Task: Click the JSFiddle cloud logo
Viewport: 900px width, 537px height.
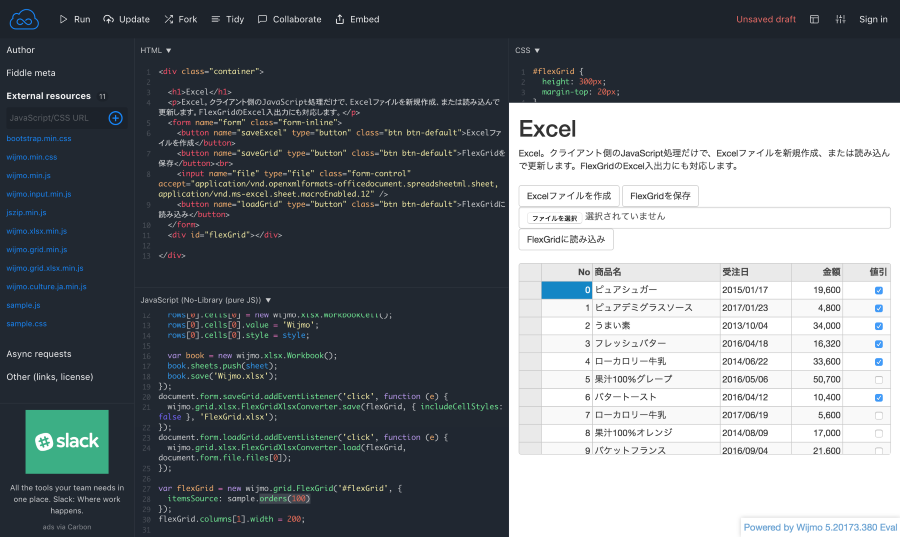Action: tap(24, 20)
